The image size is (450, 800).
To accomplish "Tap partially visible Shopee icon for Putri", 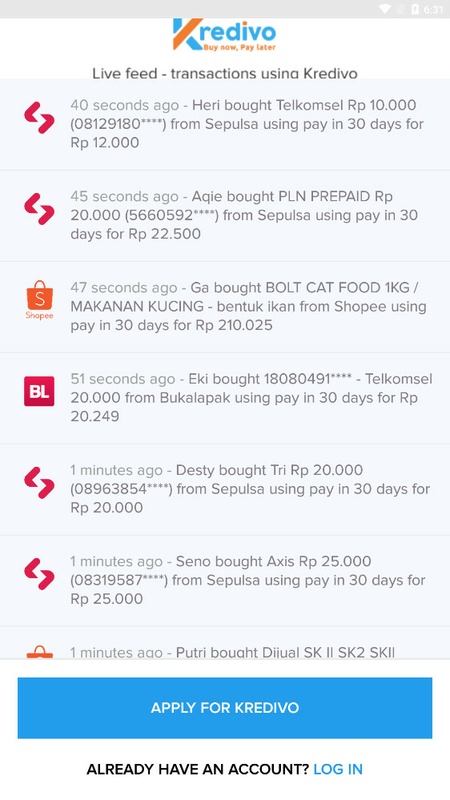I will tap(39, 652).
